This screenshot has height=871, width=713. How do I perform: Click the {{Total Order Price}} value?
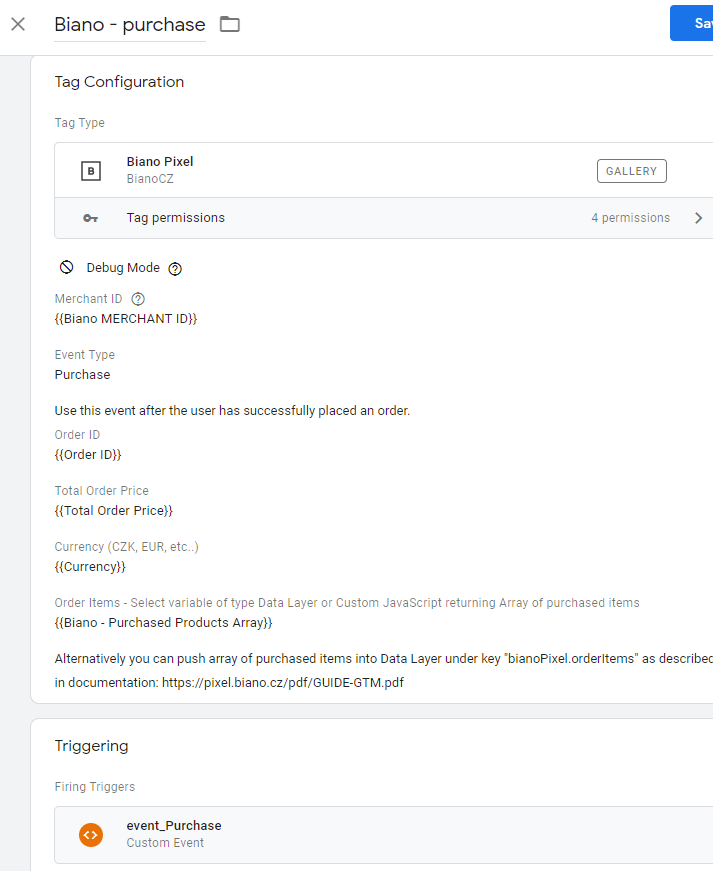113,511
